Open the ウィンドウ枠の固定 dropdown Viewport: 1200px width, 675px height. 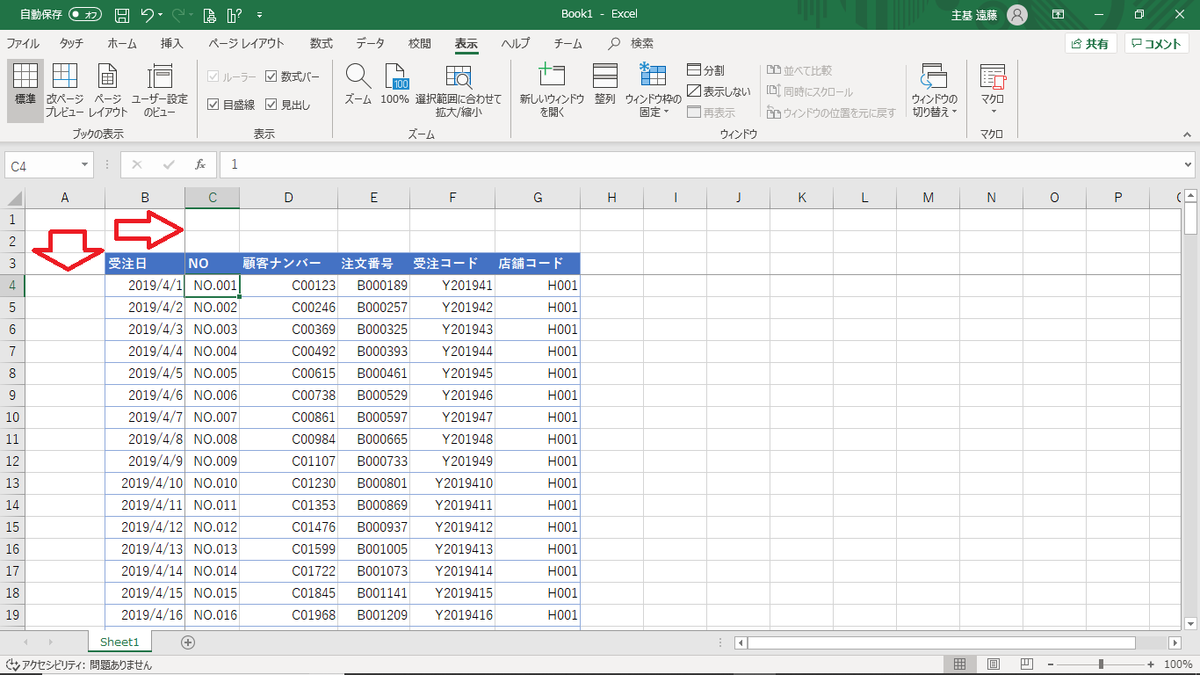[652, 95]
